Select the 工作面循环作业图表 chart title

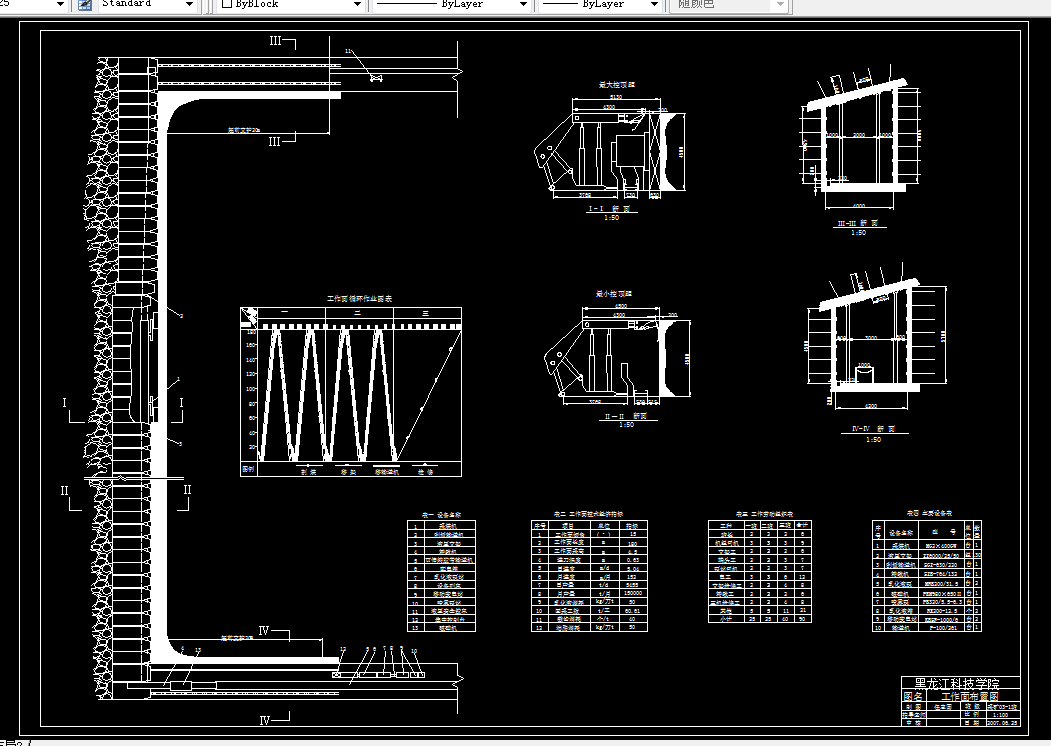[x=359, y=299]
